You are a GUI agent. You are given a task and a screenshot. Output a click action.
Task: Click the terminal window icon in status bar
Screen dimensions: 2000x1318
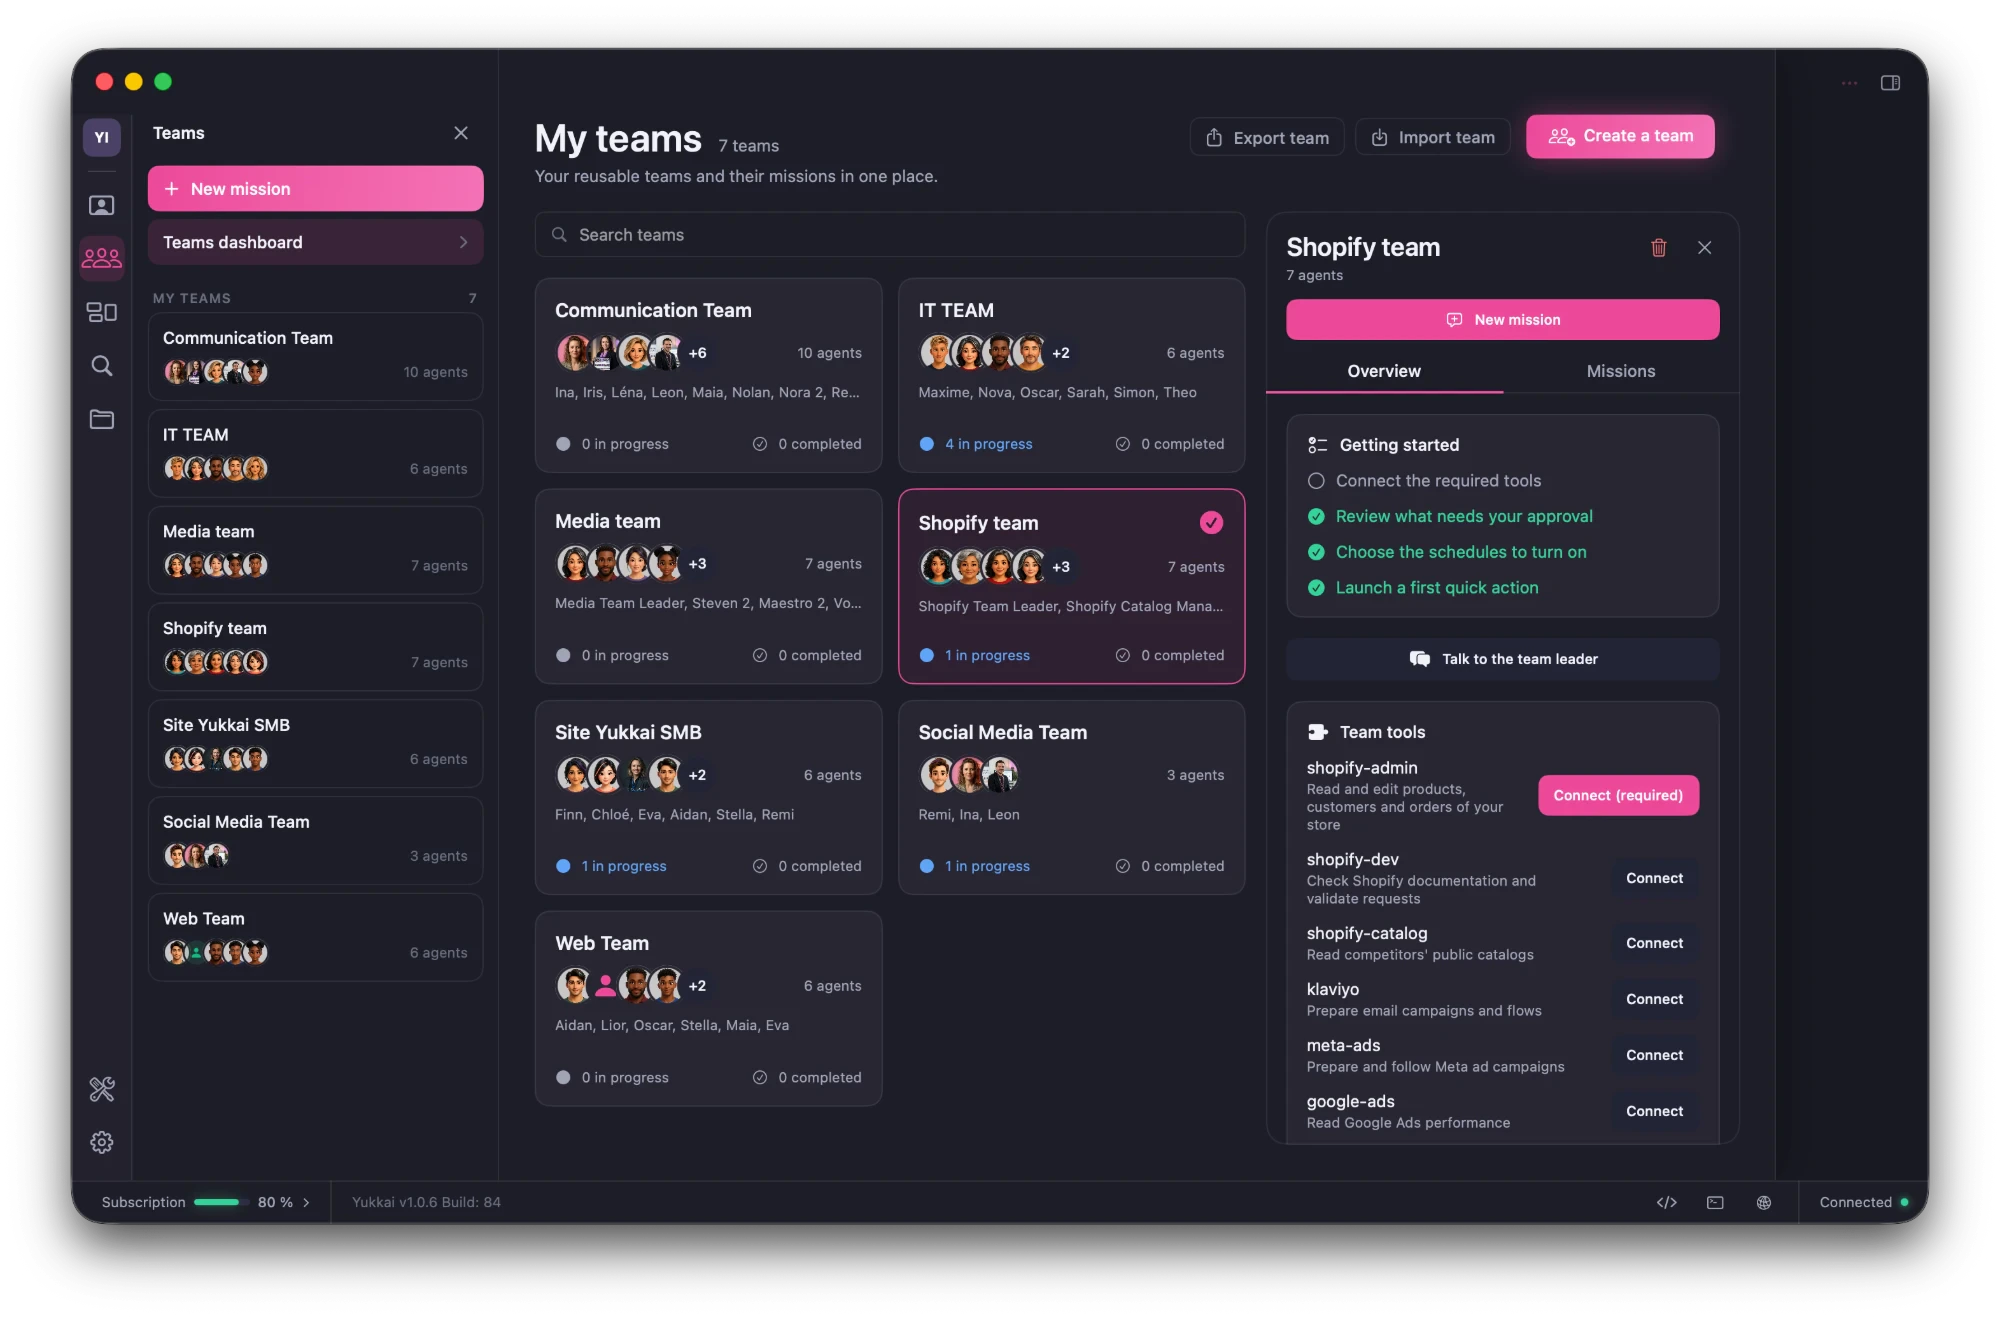click(x=1715, y=1202)
